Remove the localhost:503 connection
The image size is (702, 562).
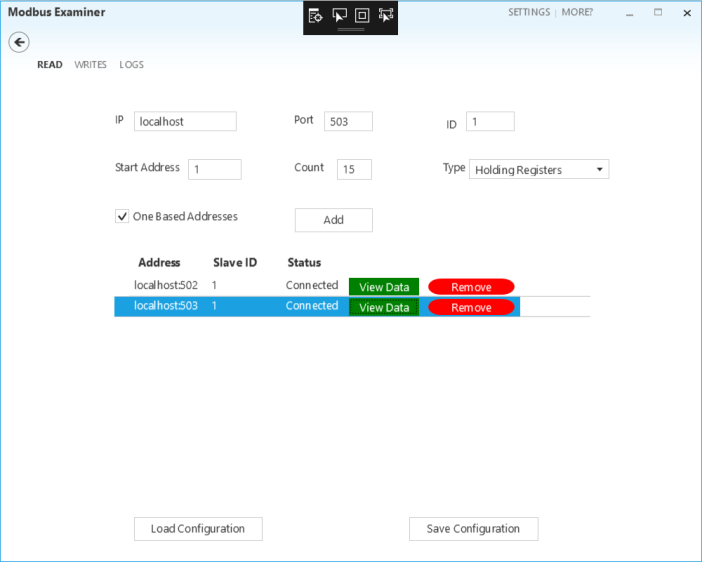[x=471, y=308]
